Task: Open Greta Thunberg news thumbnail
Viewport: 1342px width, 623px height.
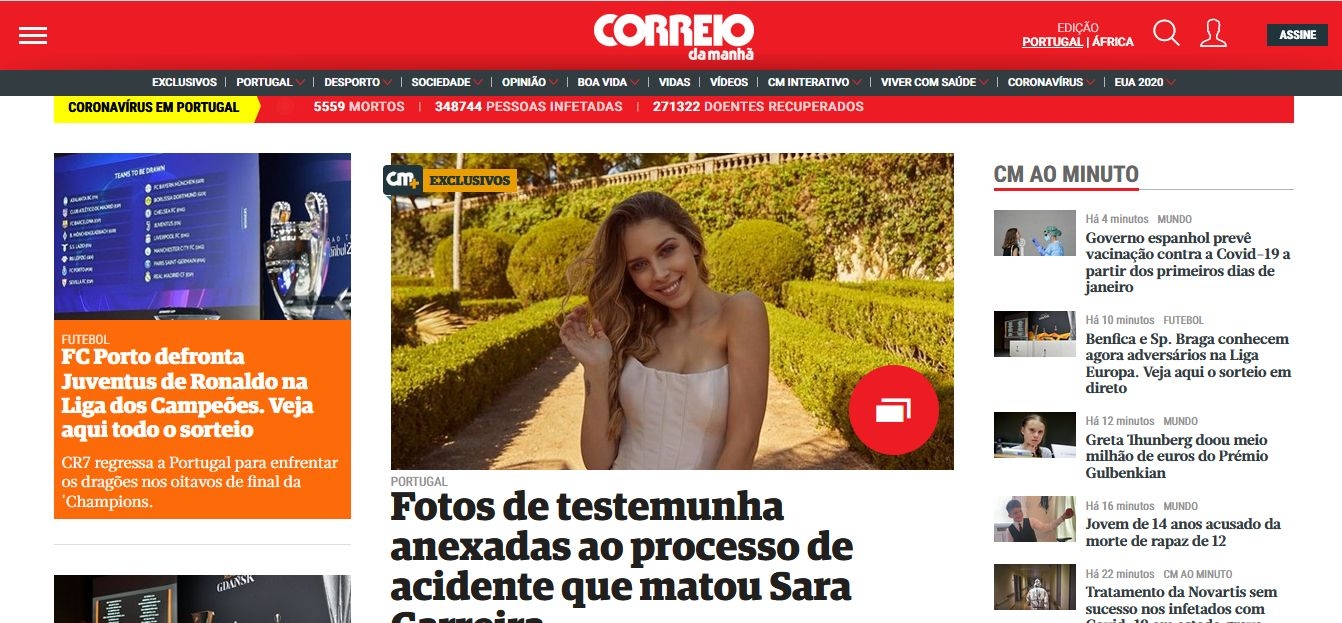Action: point(1034,435)
